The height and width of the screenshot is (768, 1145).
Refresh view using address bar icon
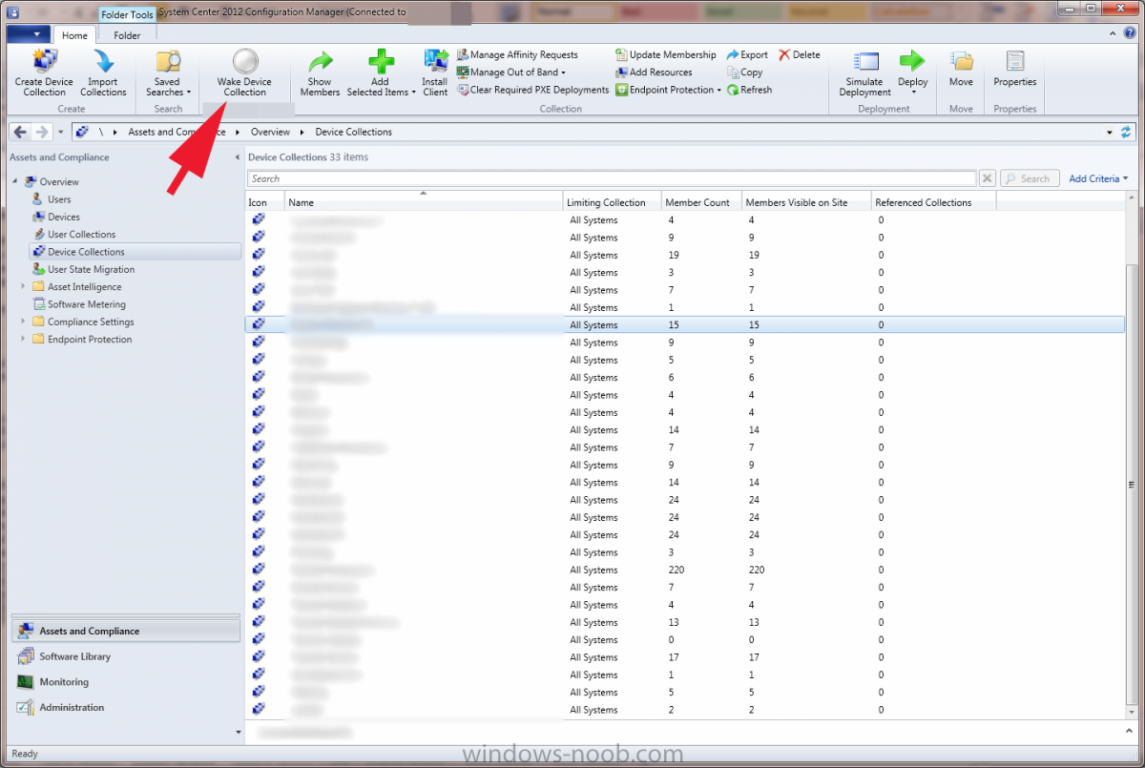point(1125,132)
